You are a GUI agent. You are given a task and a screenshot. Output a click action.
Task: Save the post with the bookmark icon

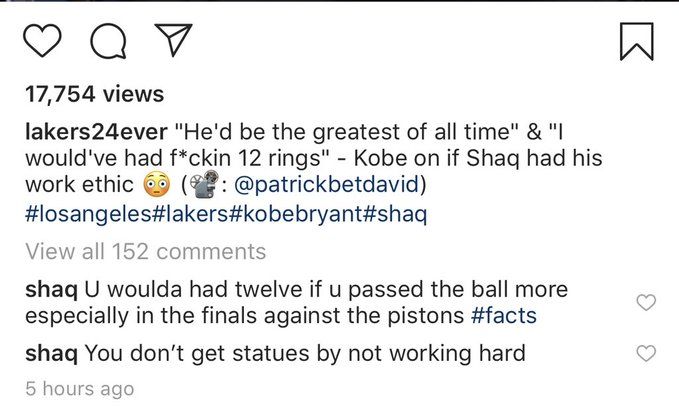pyautogui.click(x=636, y=40)
